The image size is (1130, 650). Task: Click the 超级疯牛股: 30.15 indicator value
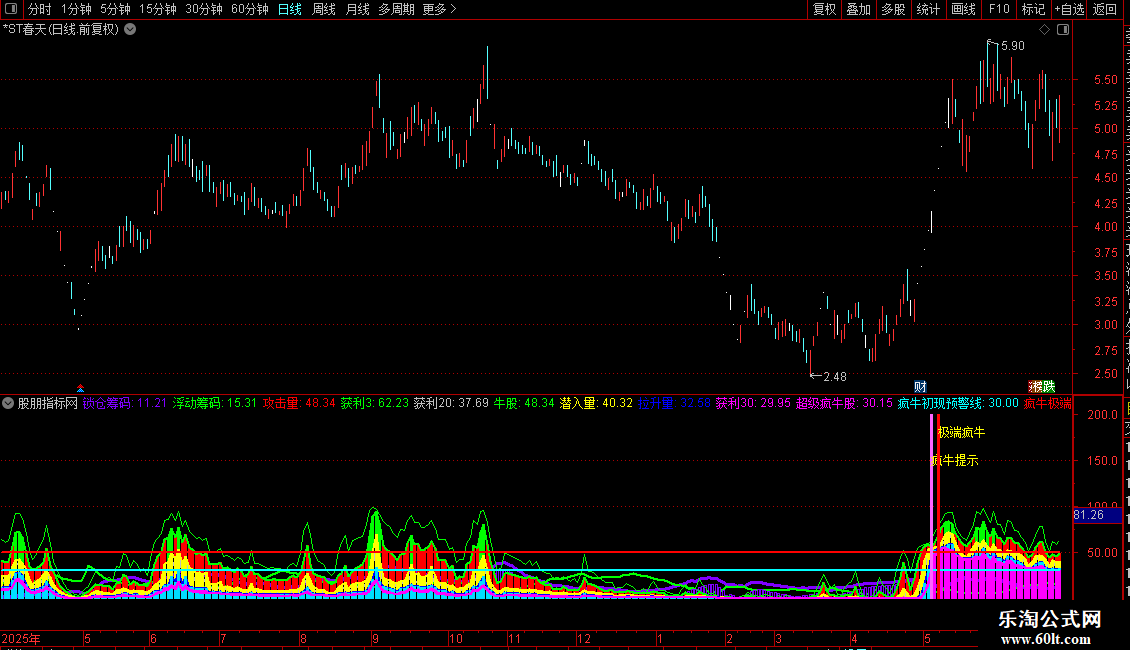tap(844, 404)
